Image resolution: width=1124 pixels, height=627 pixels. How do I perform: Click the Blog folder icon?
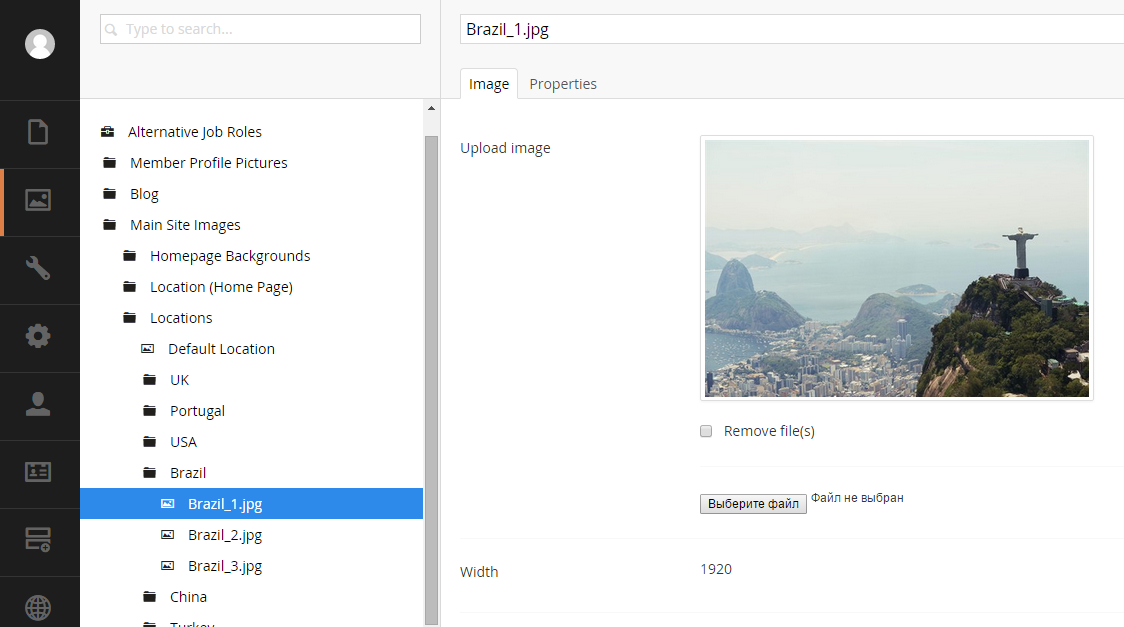click(110, 193)
